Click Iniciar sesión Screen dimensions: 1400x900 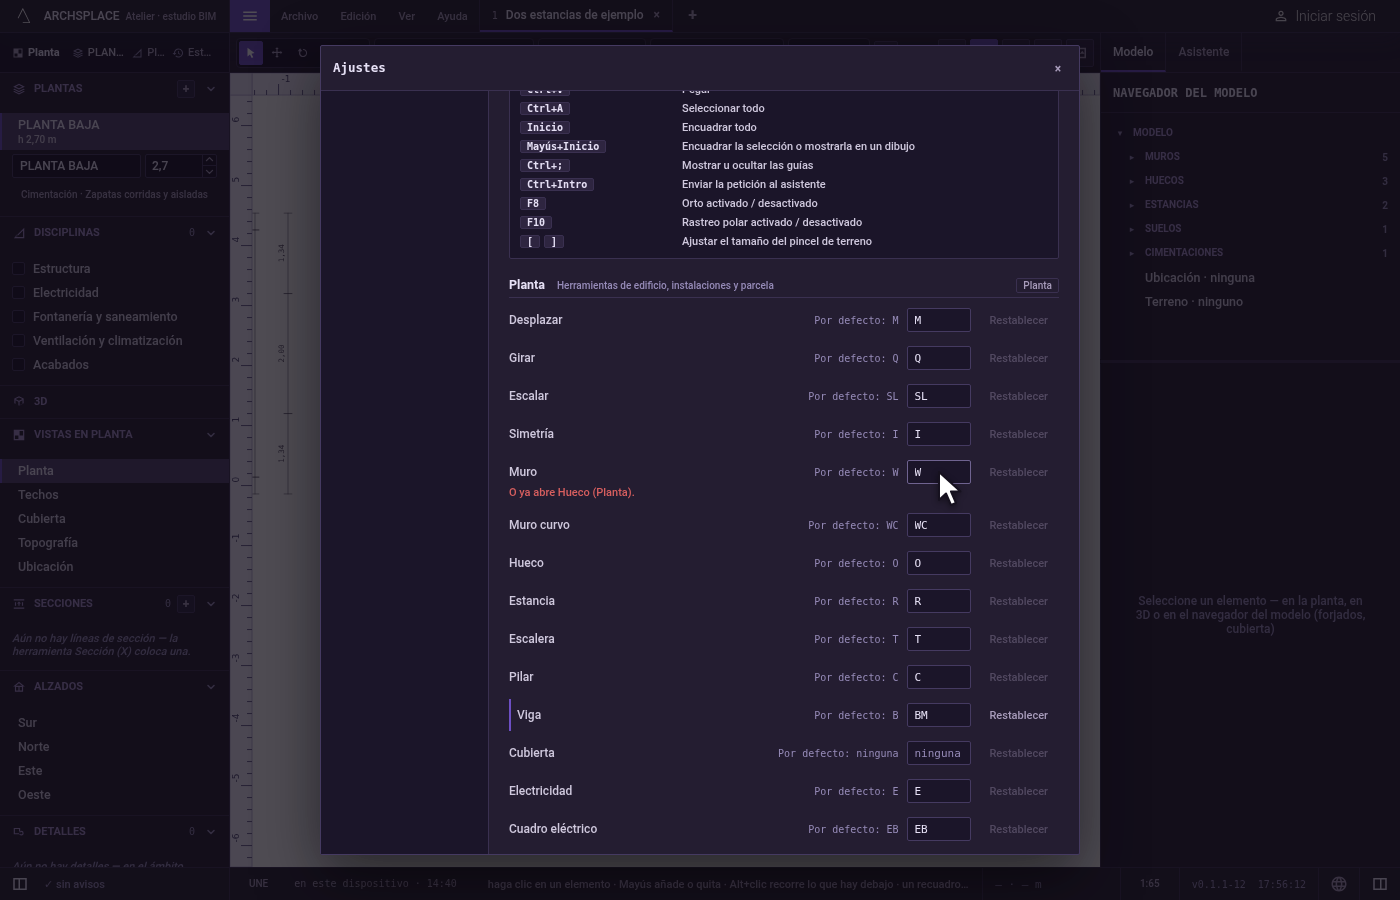point(1325,16)
